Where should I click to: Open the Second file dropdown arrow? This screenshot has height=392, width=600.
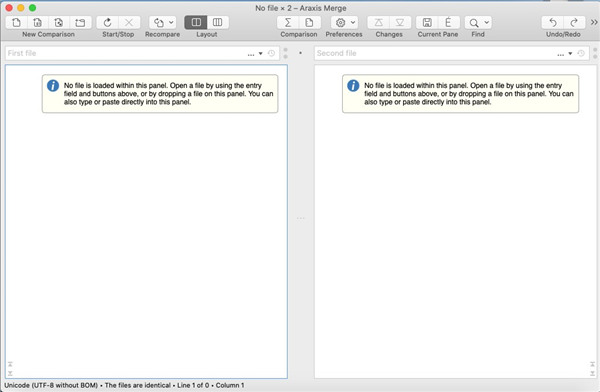[x=570, y=54]
